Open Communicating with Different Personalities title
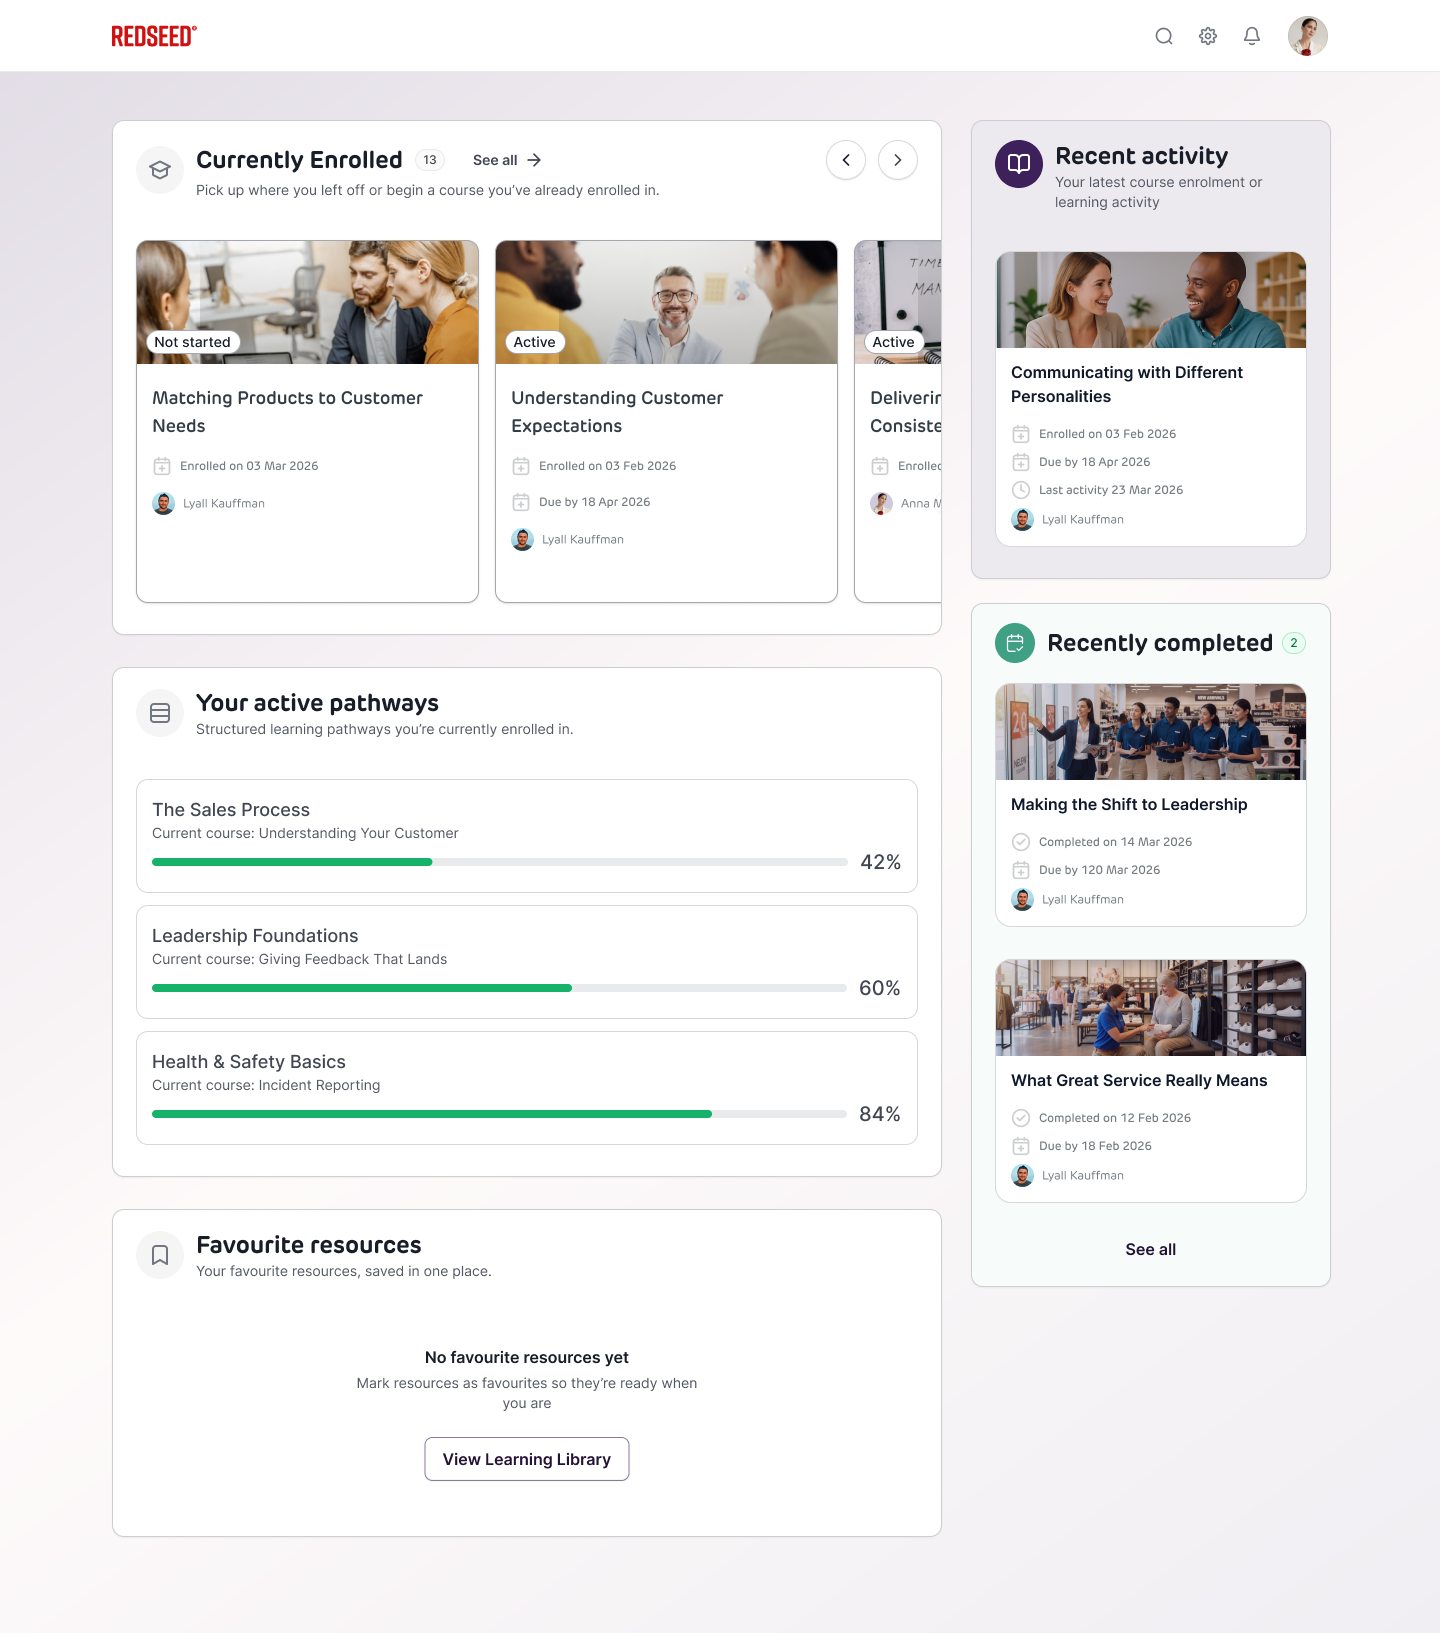The height and width of the screenshot is (1633, 1440). click(1127, 384)
